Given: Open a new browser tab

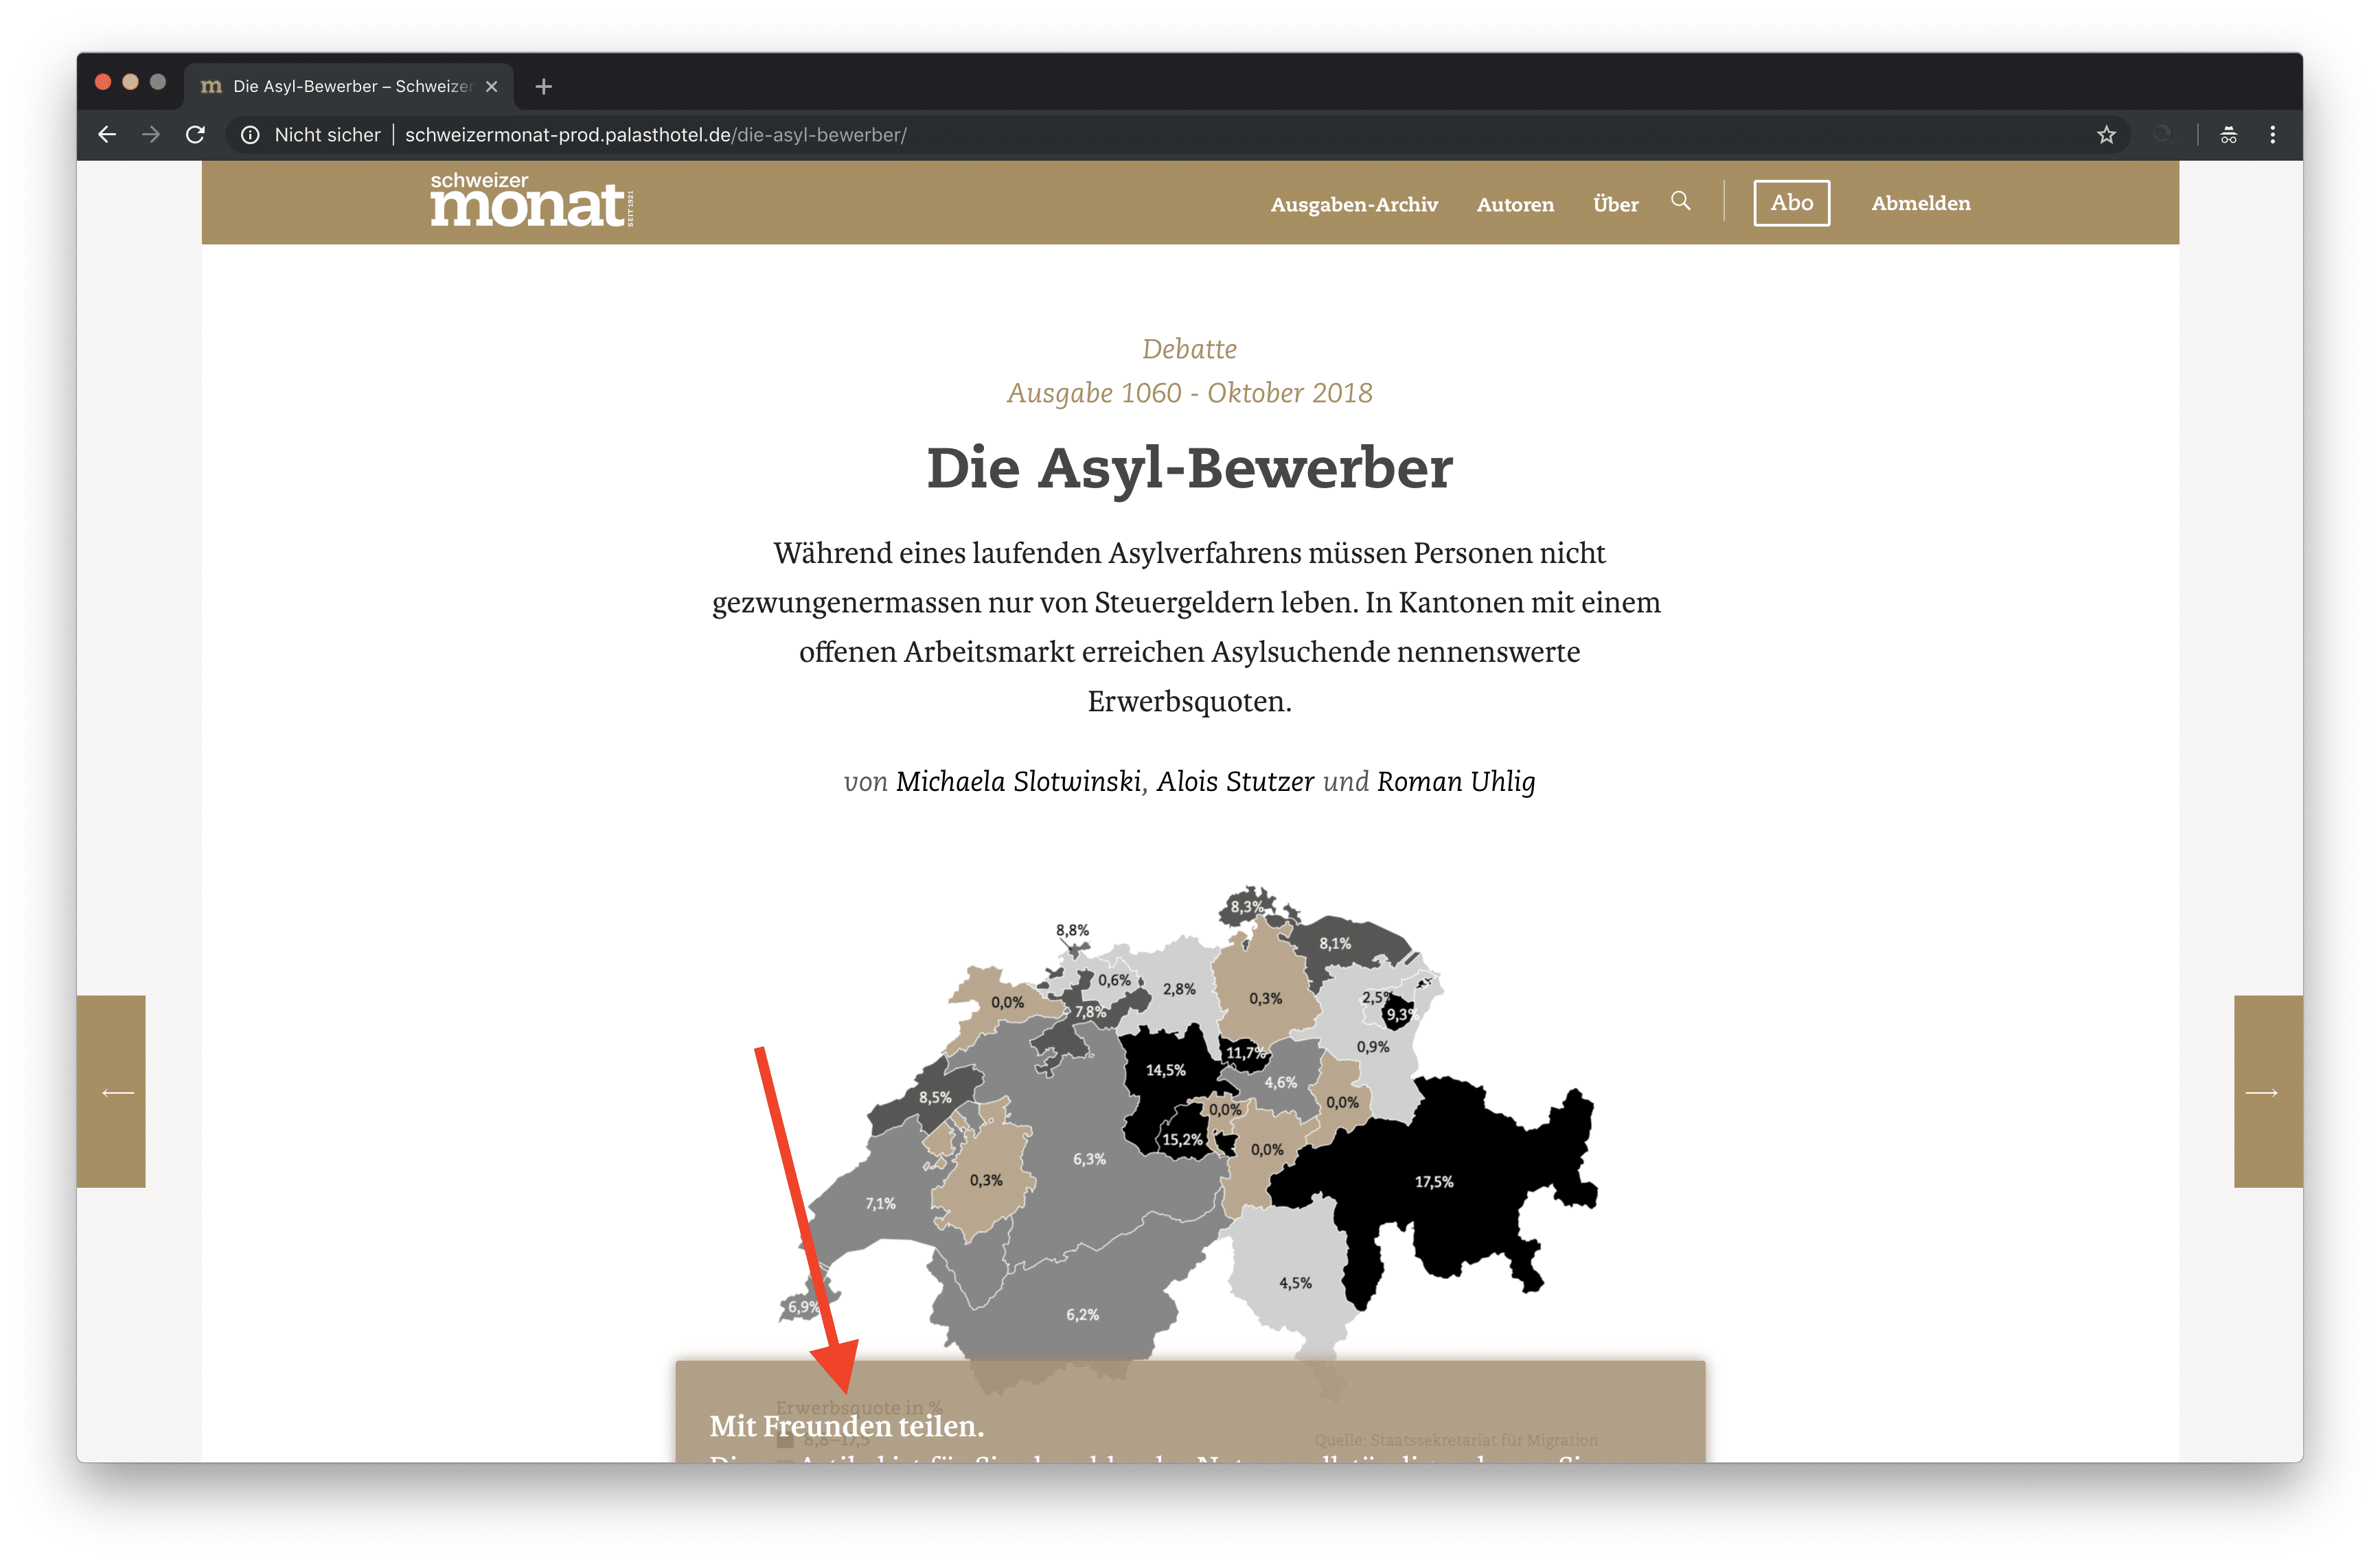Looking at the screenshot, I should (544, 87).
